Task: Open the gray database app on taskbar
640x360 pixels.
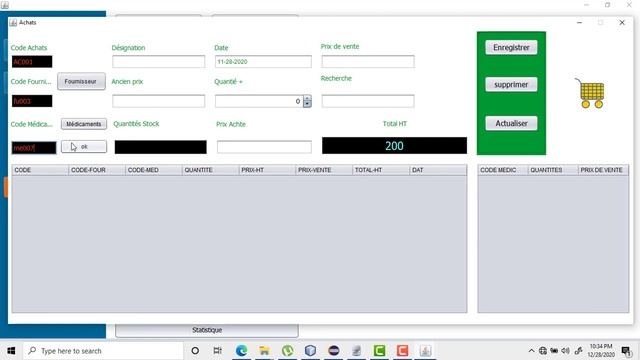Action: [357, 351]
